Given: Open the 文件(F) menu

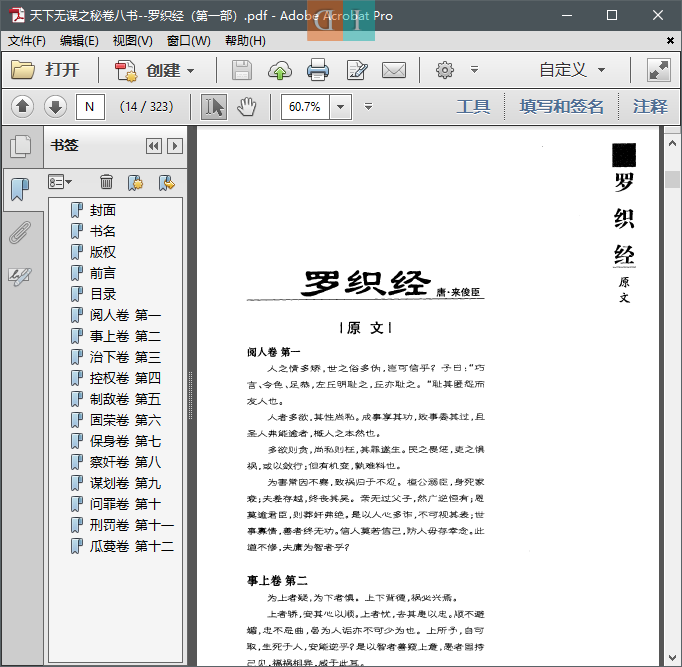Looking at the screenshot, I should click(27, 41).
